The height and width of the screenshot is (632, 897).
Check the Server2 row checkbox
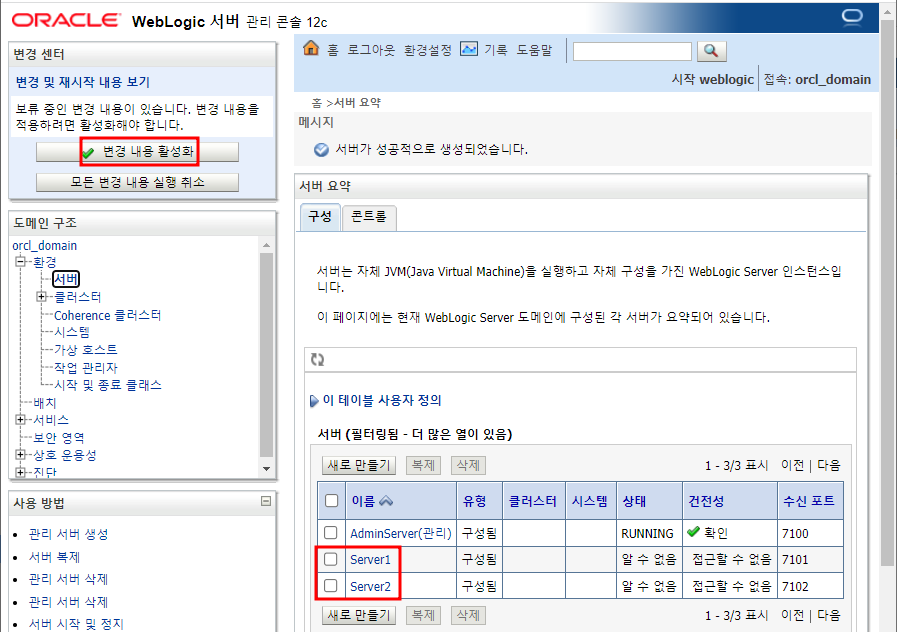coord(331,586)
